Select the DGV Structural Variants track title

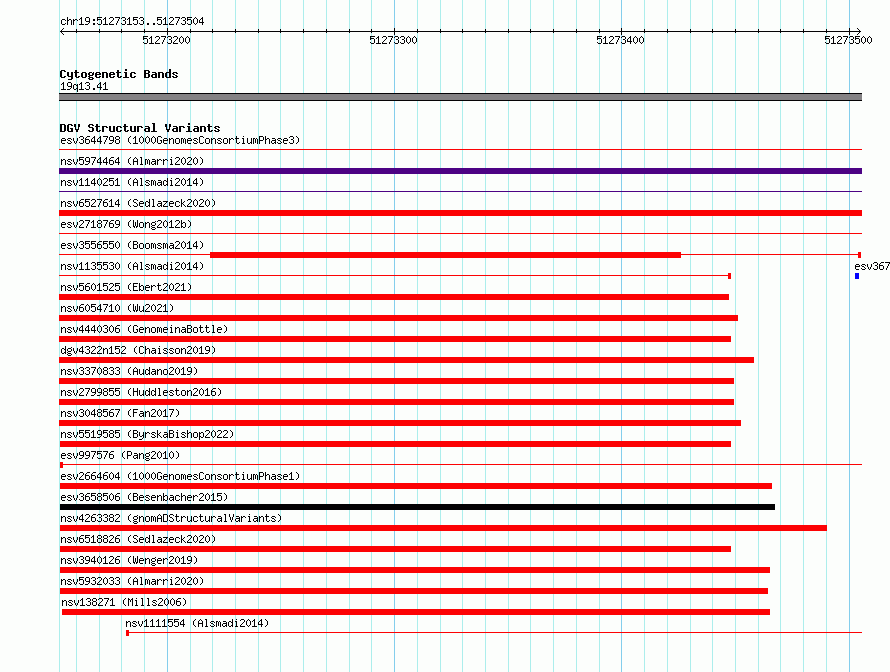point(140,128)
